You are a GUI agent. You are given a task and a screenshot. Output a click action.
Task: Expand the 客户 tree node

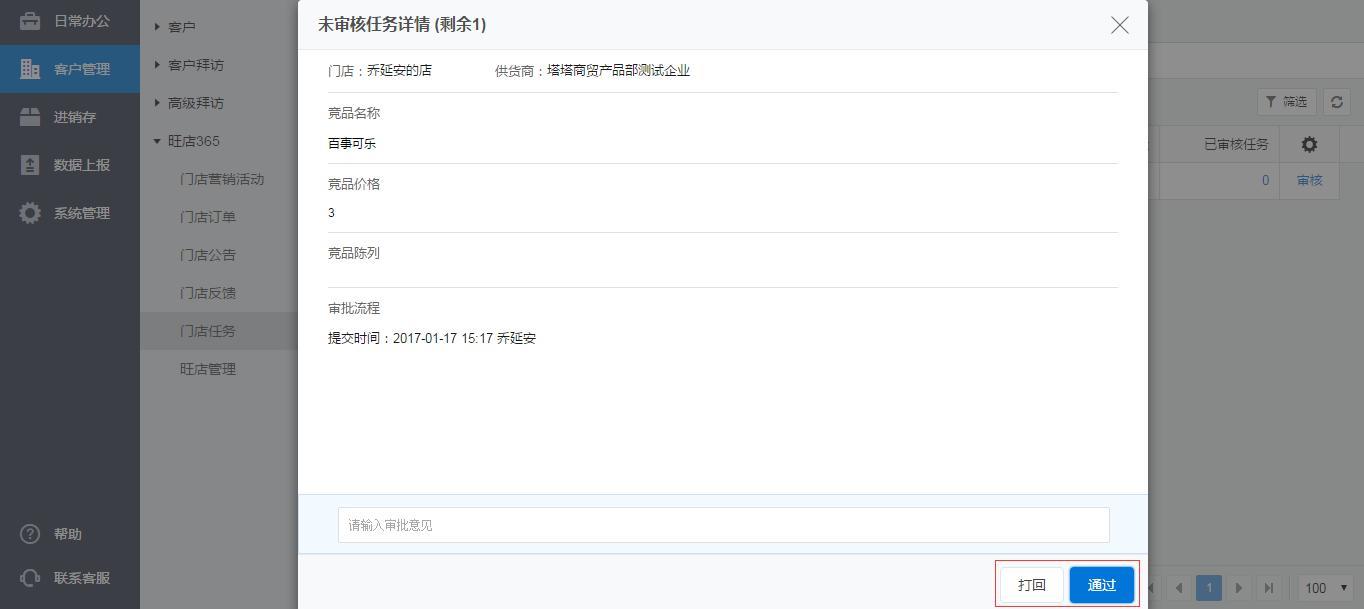(x=157, y=27)
